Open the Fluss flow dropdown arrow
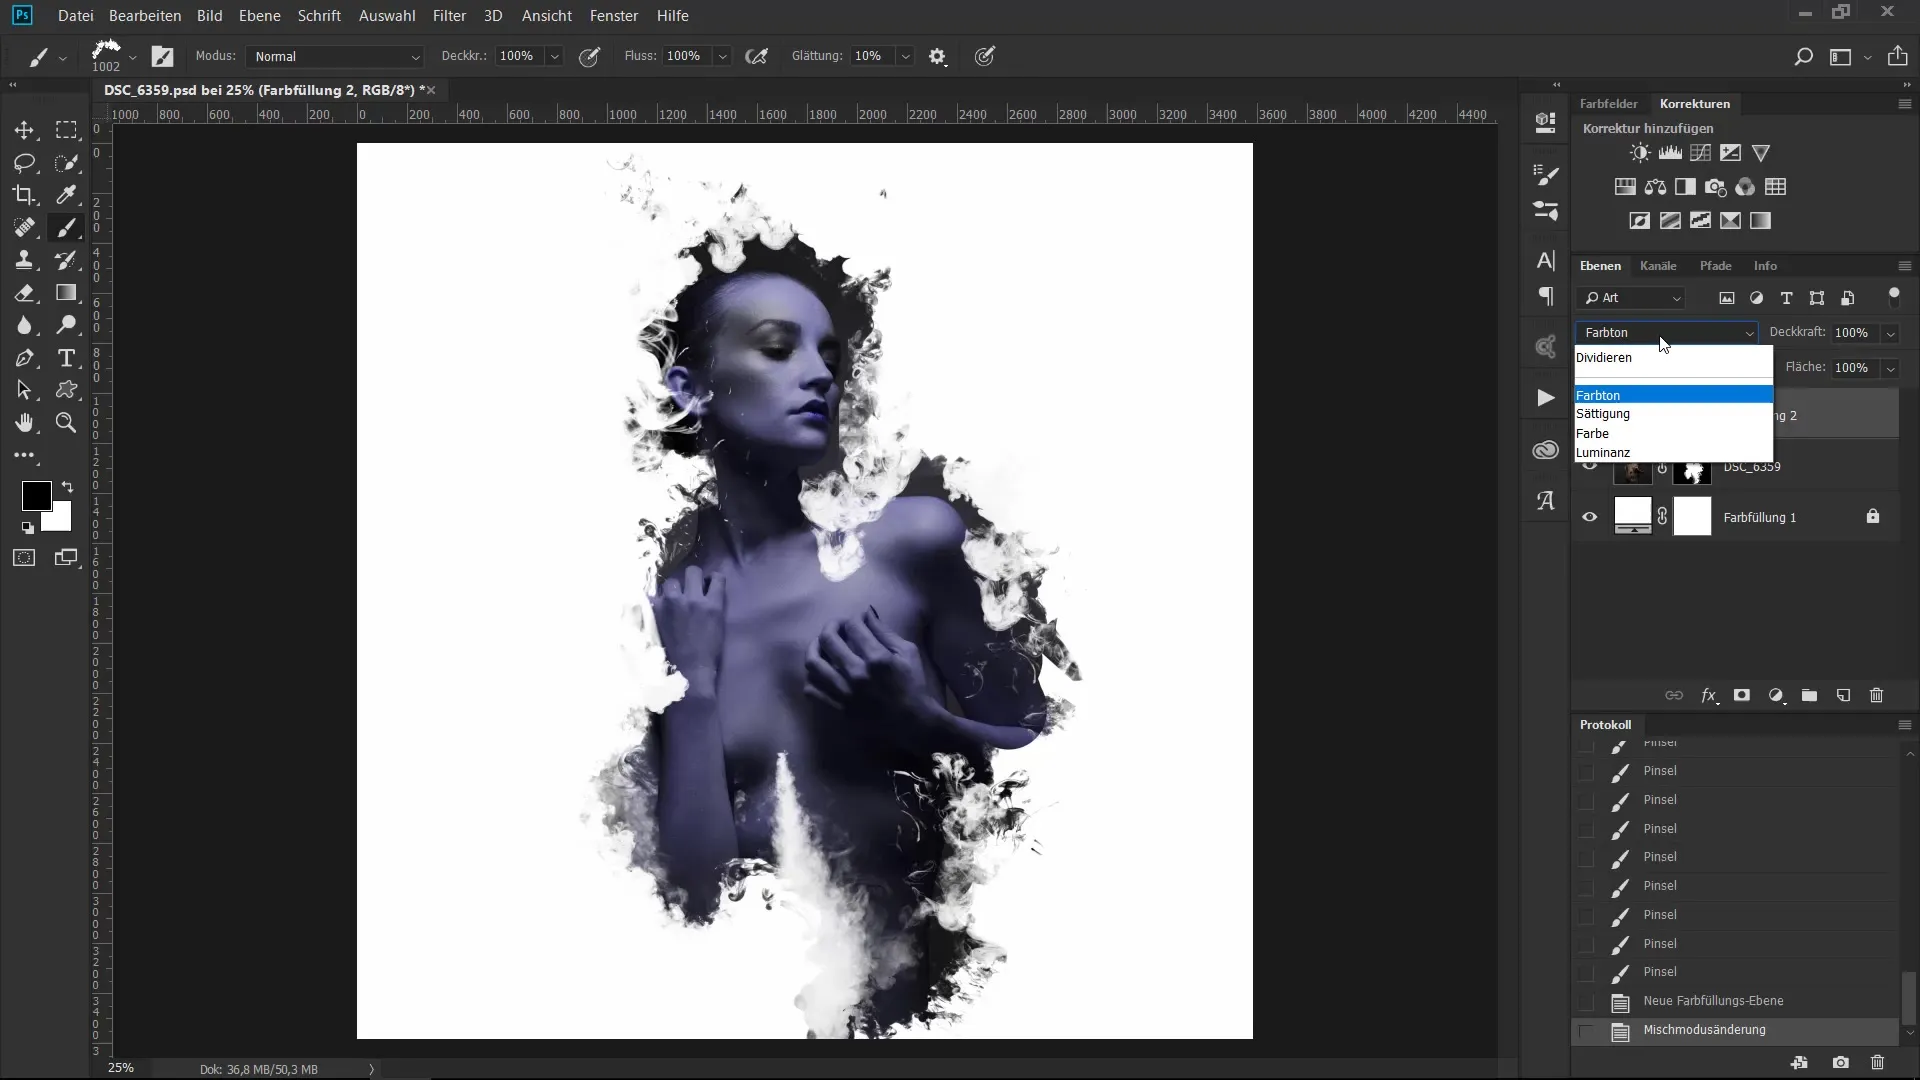 (x=723, y=57)
